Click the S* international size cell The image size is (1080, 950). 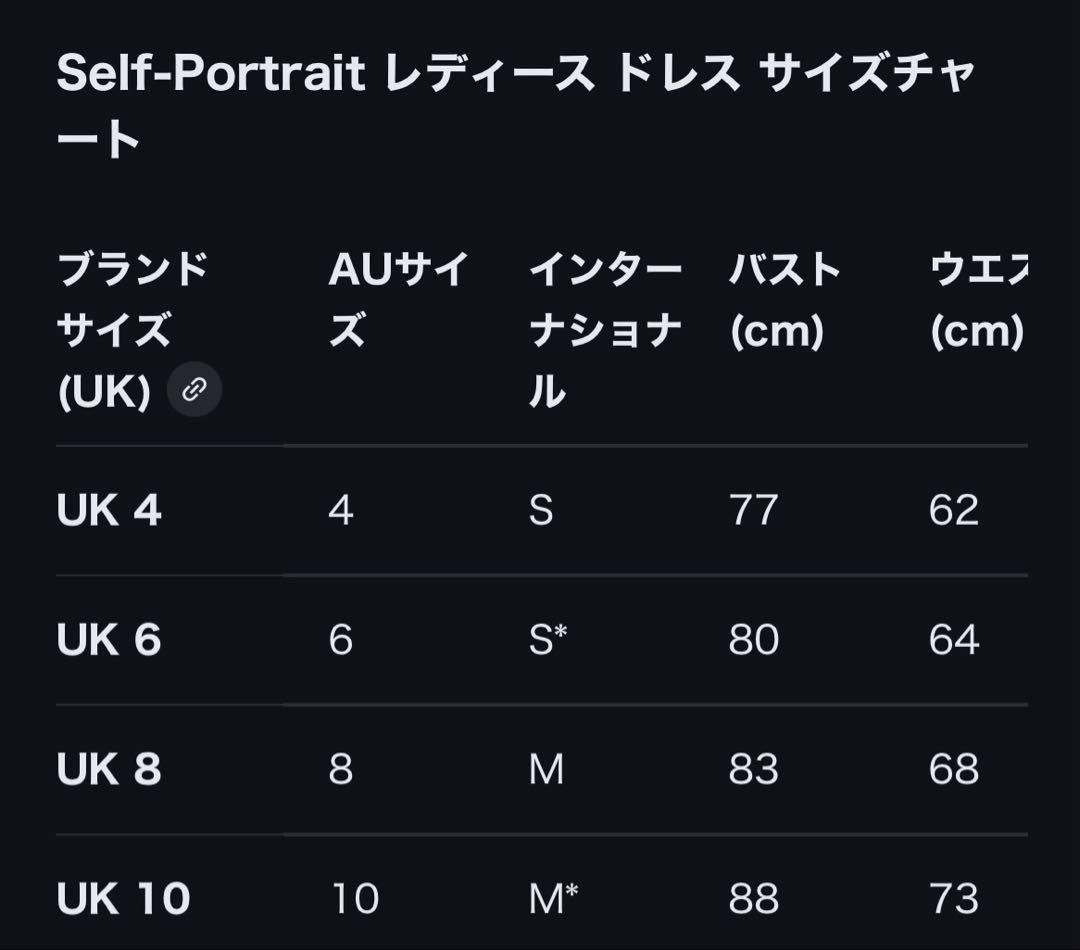547,640
